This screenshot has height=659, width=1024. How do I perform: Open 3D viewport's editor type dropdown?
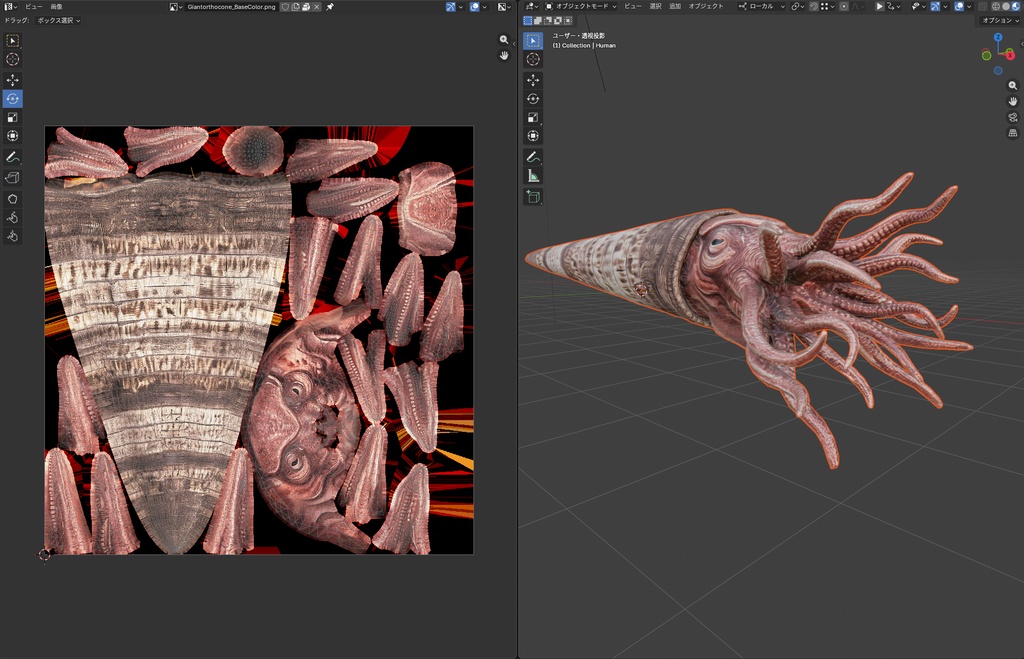(532, 7)
